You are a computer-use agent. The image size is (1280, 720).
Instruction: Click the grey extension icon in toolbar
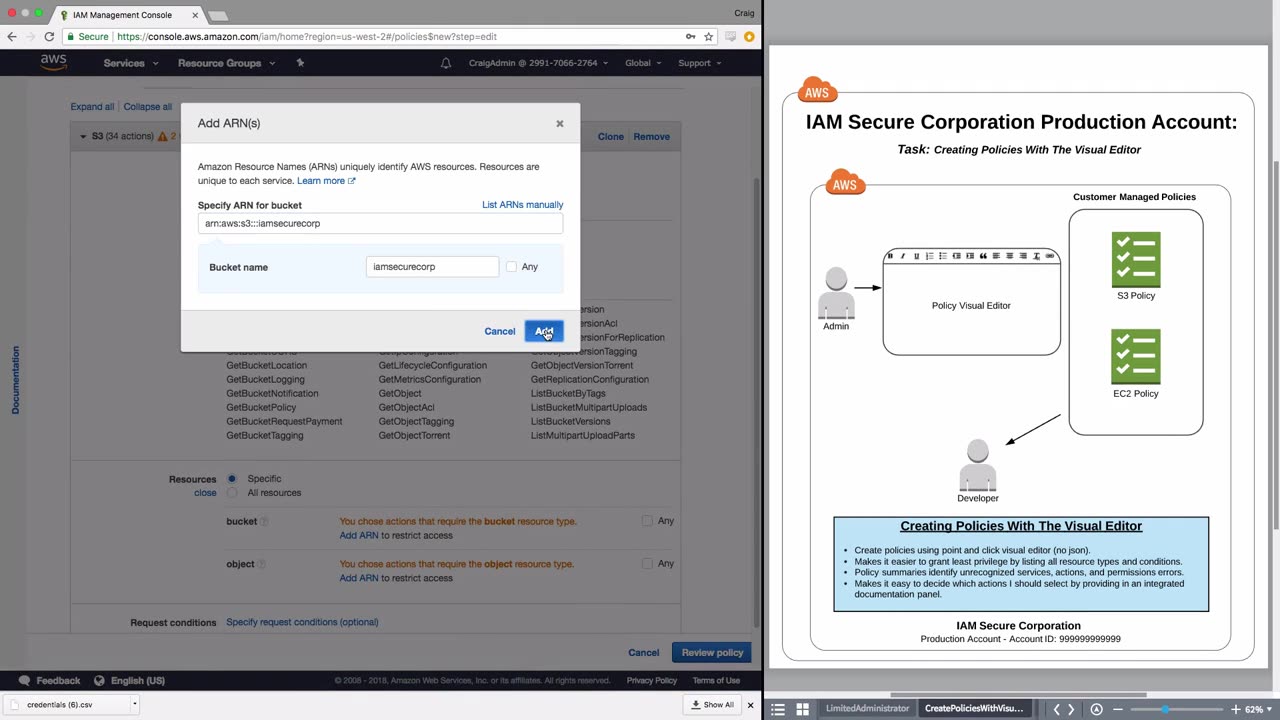click(x=731, y=37)
